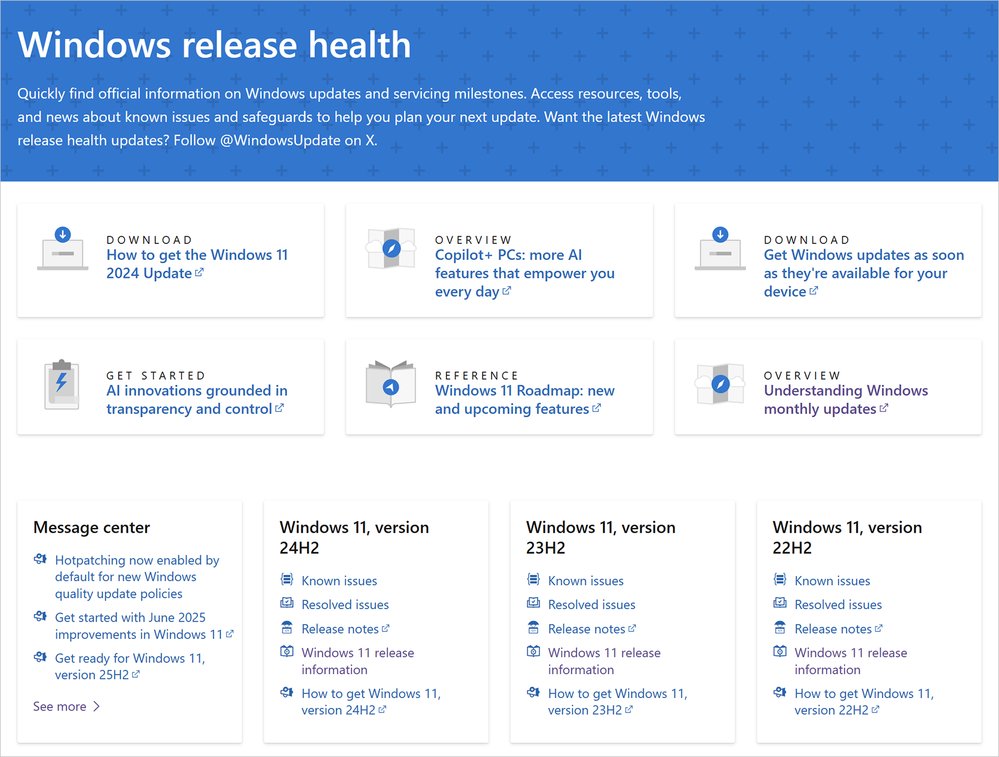Expand See more in Message center

[66, 706]
